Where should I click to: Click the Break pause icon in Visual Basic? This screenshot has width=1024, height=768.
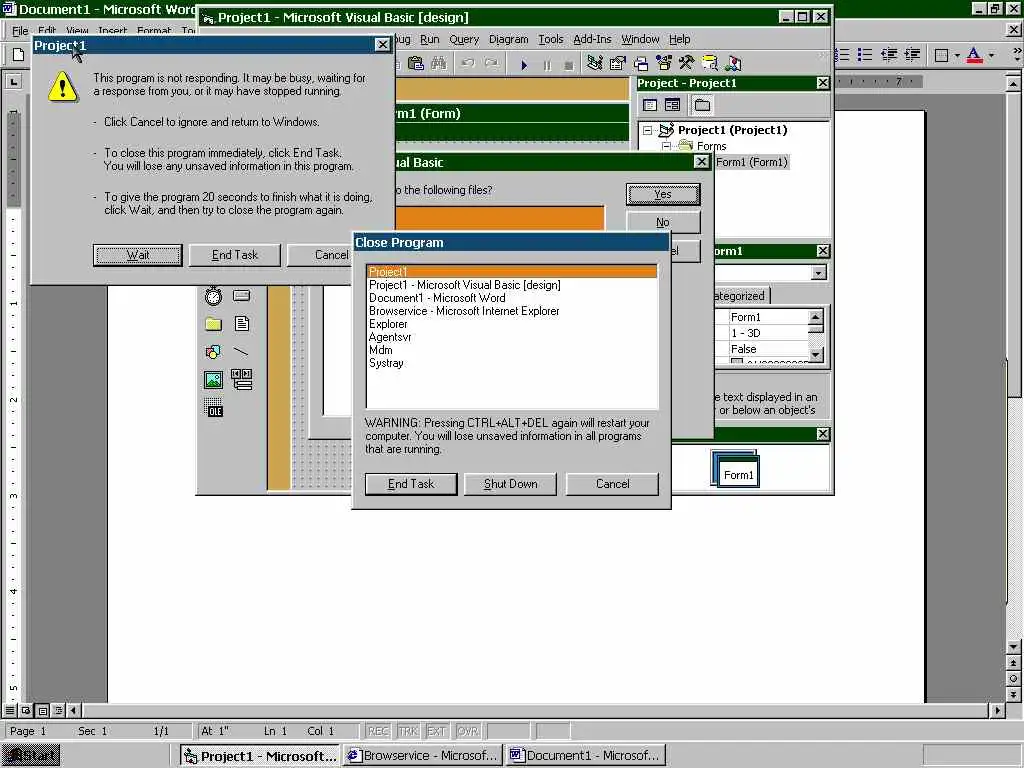coord(547,65)
